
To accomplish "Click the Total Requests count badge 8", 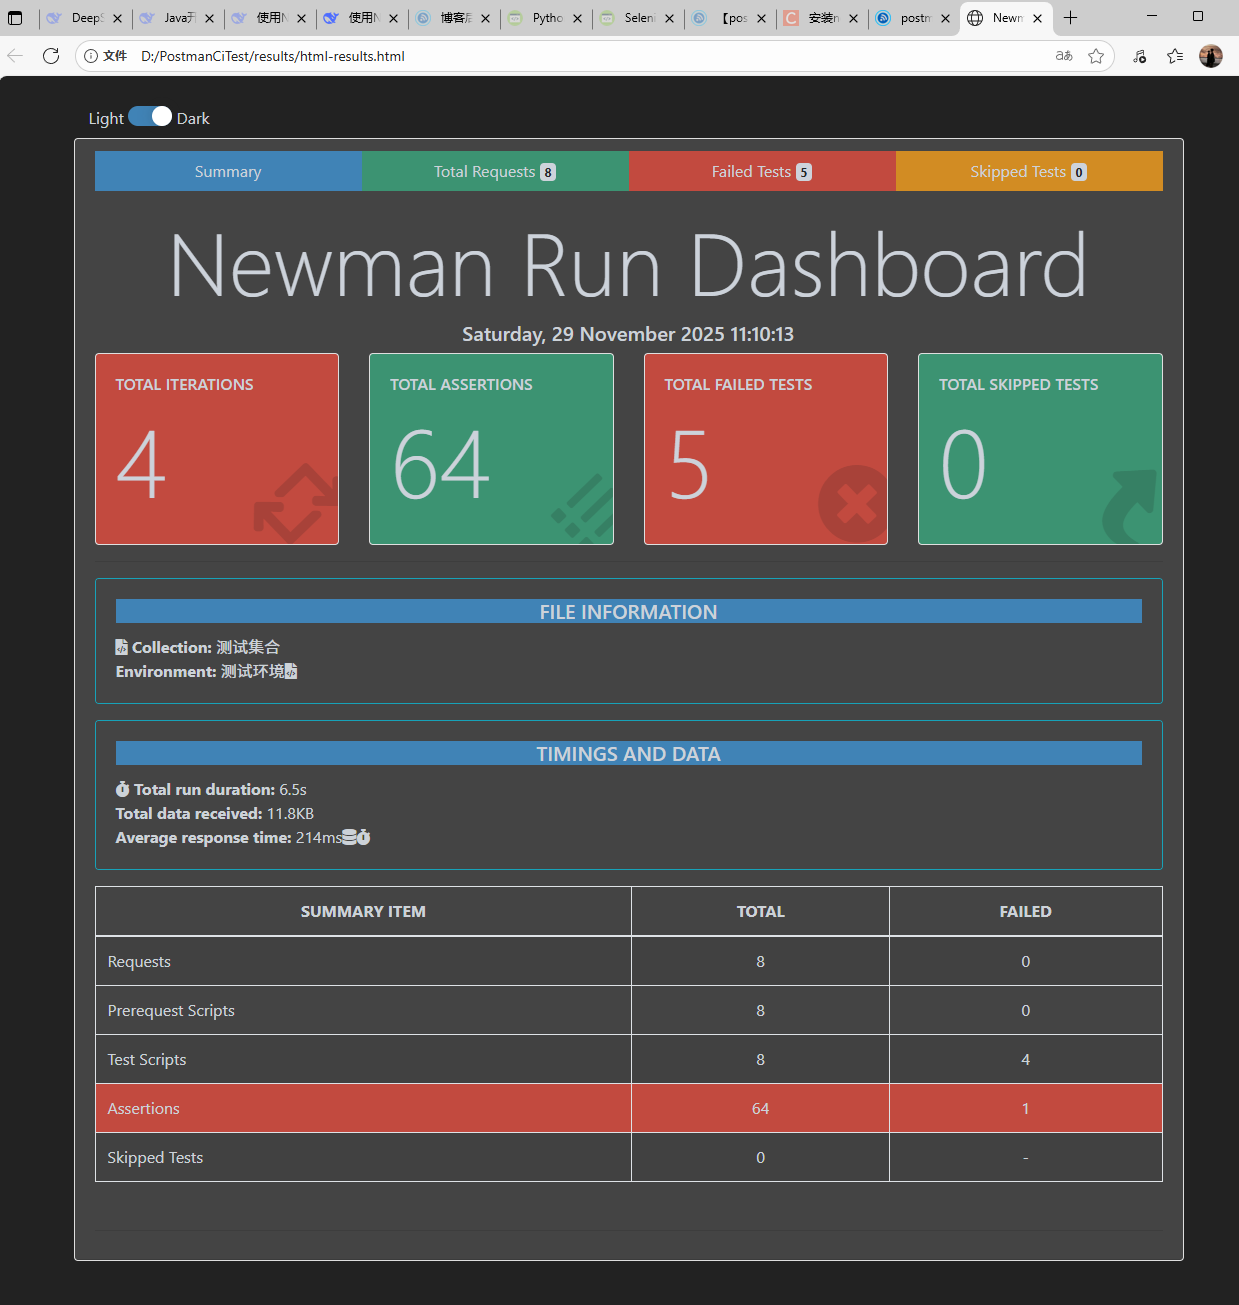I will 548,172.
